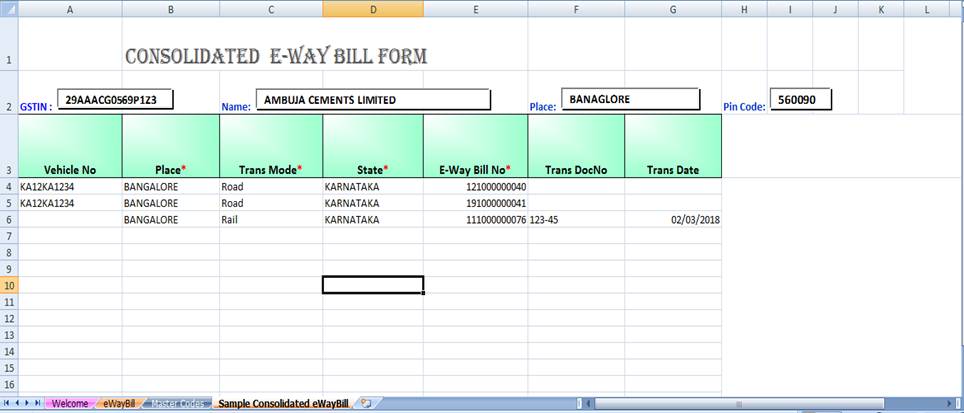Screen dimensions: 964x413
Task: Click the cell containing Rail trans mode
Action: coord(270,219)
